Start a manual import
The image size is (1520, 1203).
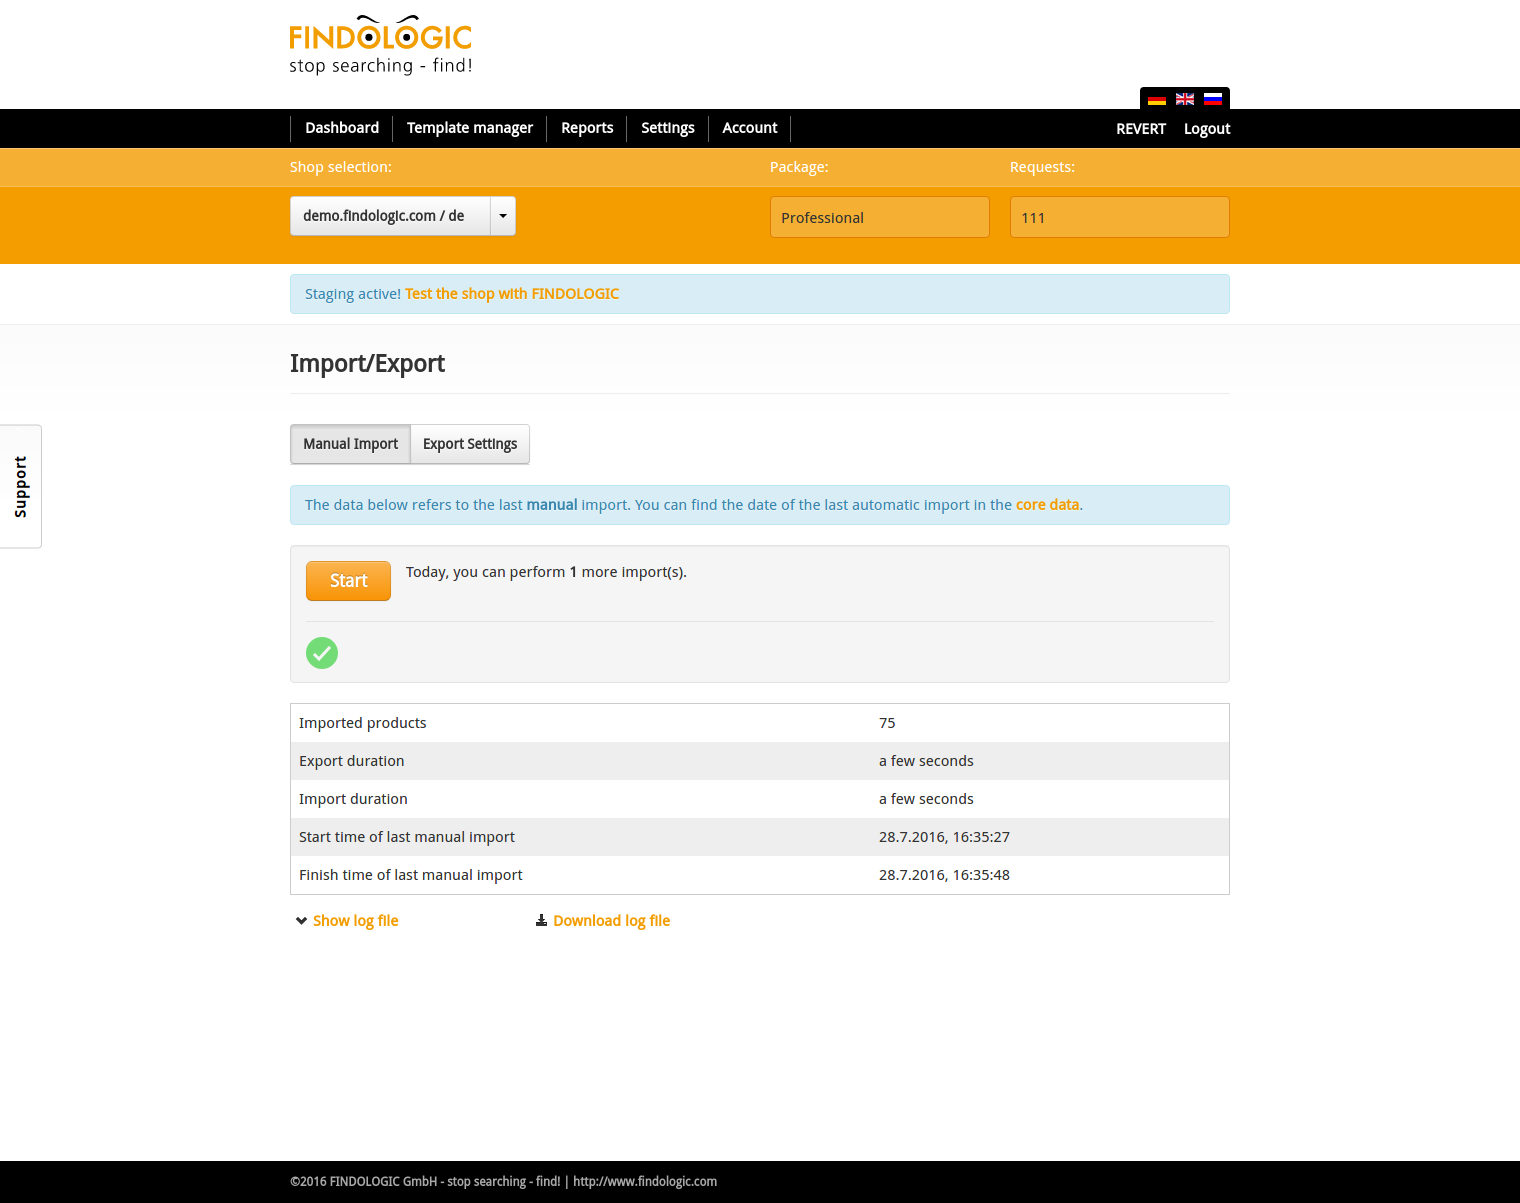(x=348, y=581)
